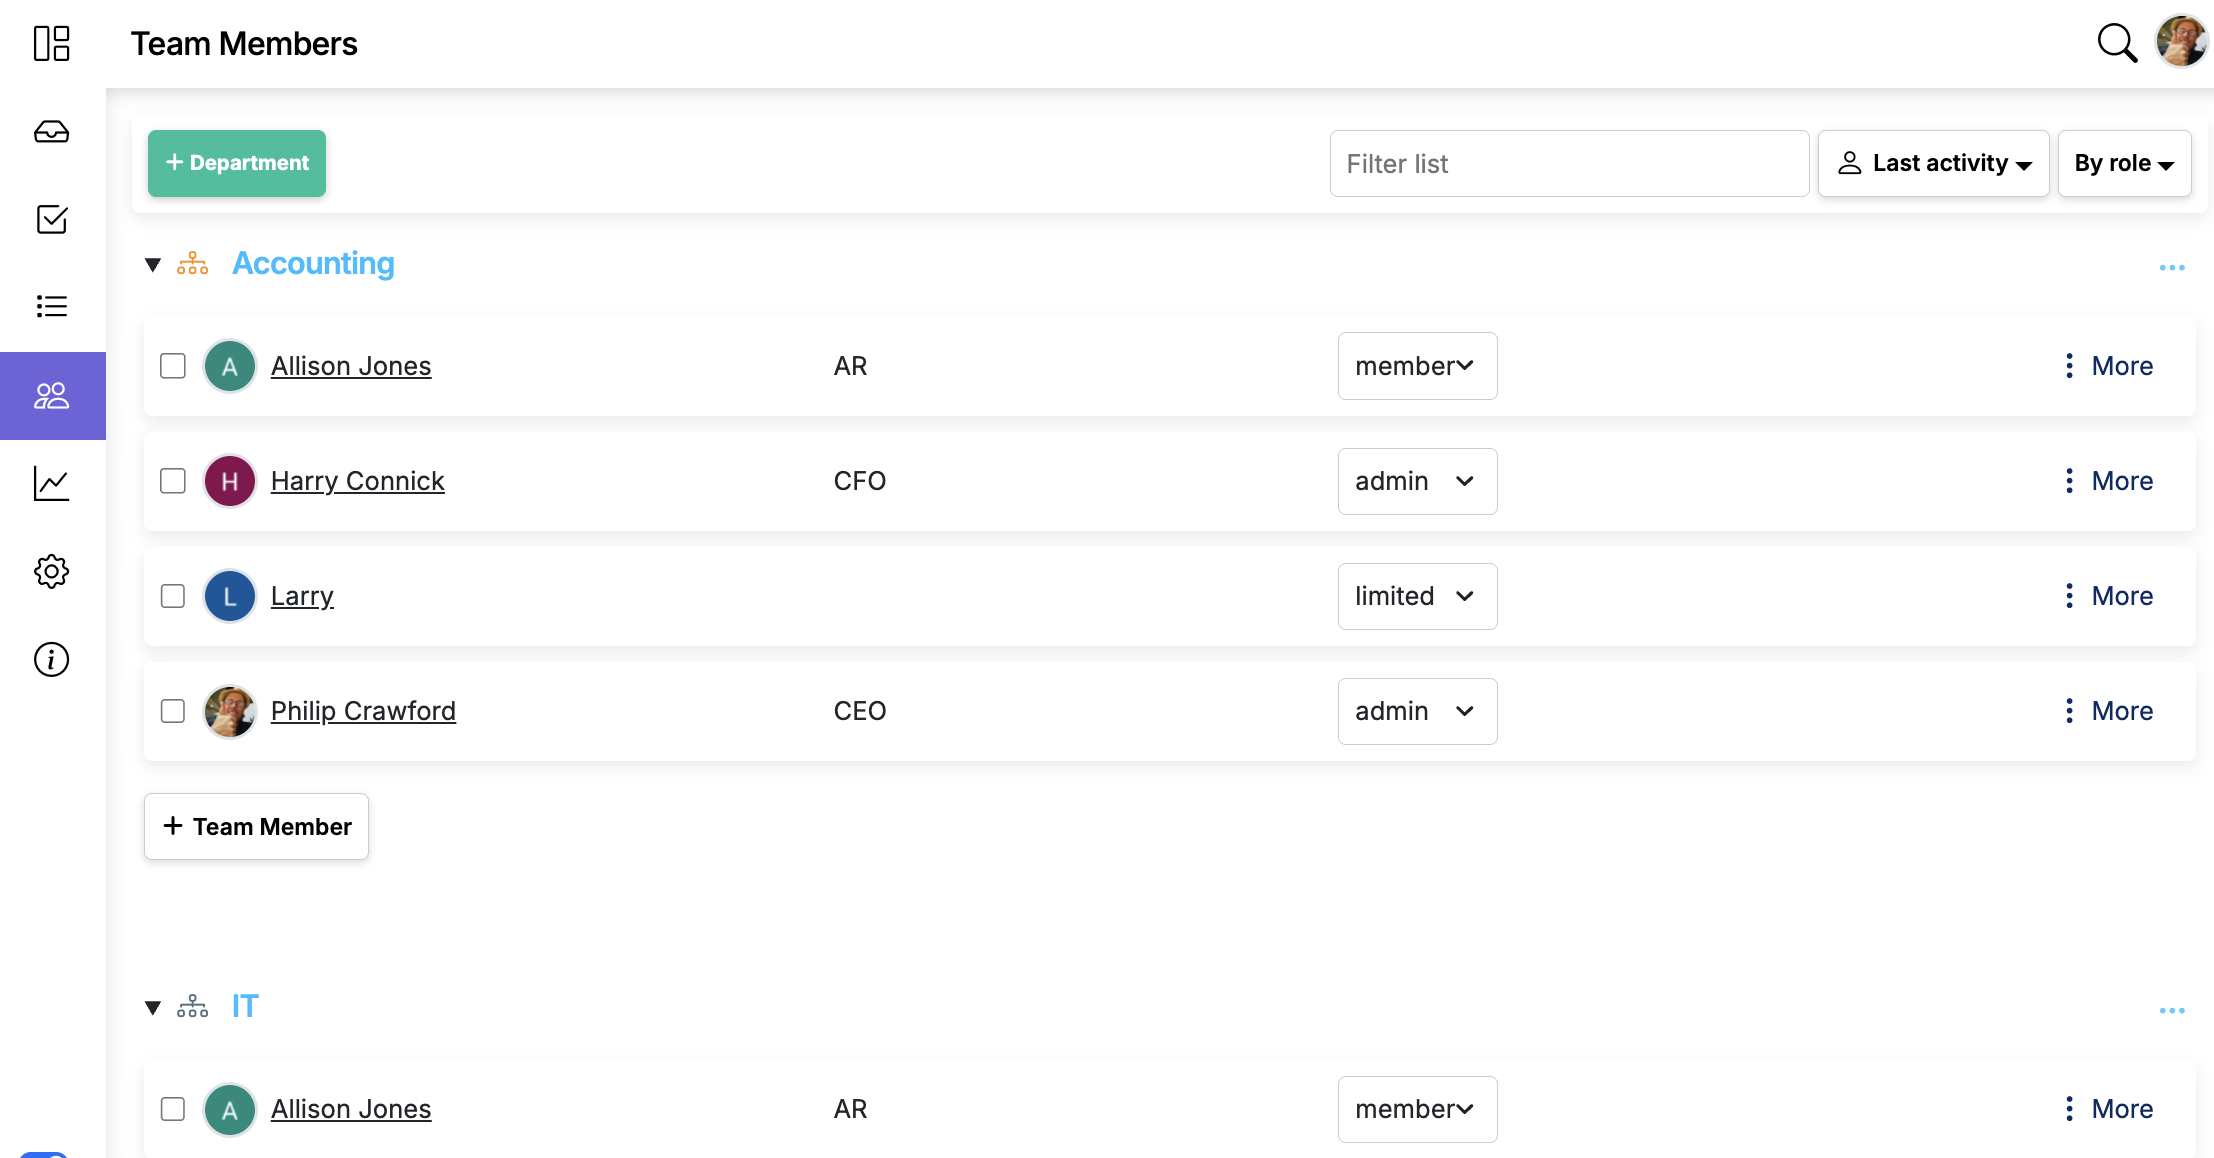Open the info circle icon
2214x1158 pixels.
coord(51,659)
